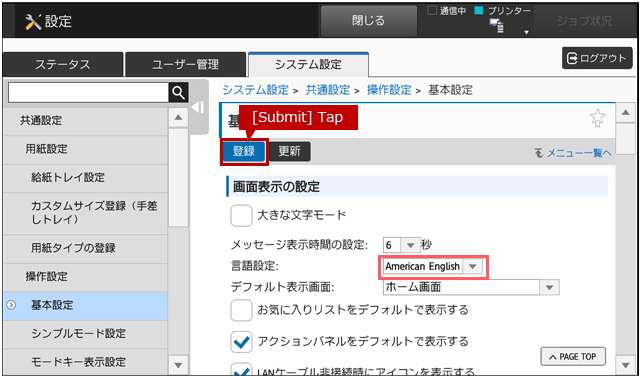The image size is (640, 376).
Task: Click システム設定 breadcrumb link
Action: [x=256, y=90]
